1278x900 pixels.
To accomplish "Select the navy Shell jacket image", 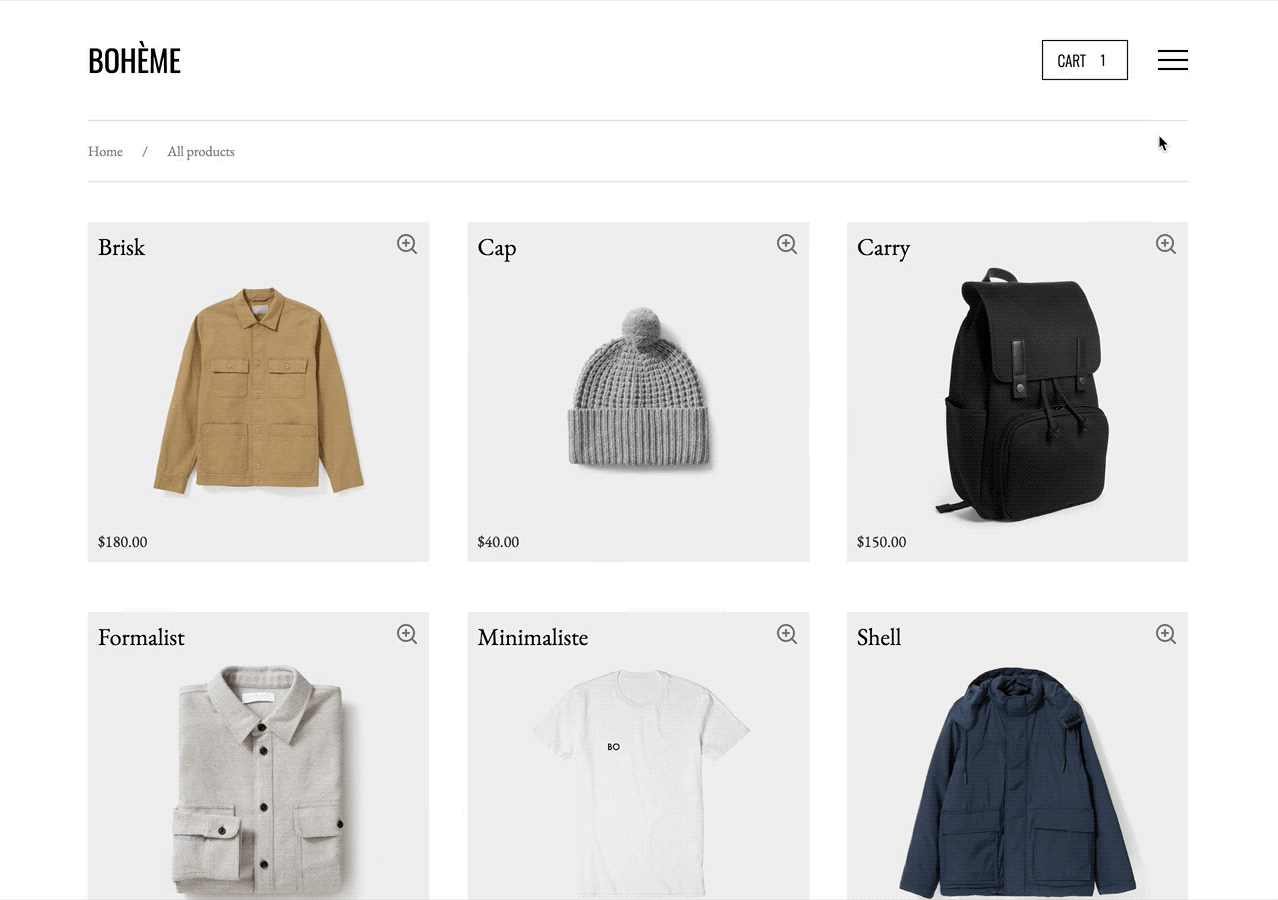I will [1018, 782].
